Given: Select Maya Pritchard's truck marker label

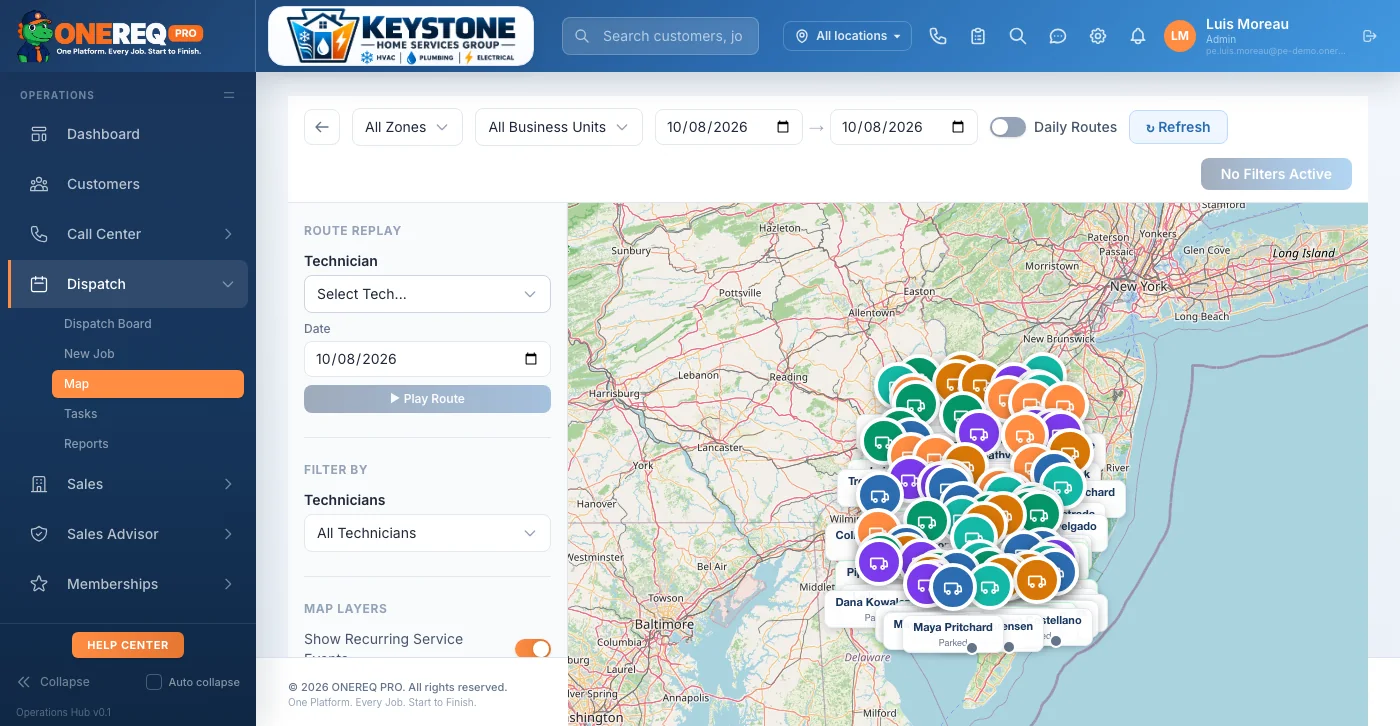Looking at the screenshot, I should tap(953, 633).
